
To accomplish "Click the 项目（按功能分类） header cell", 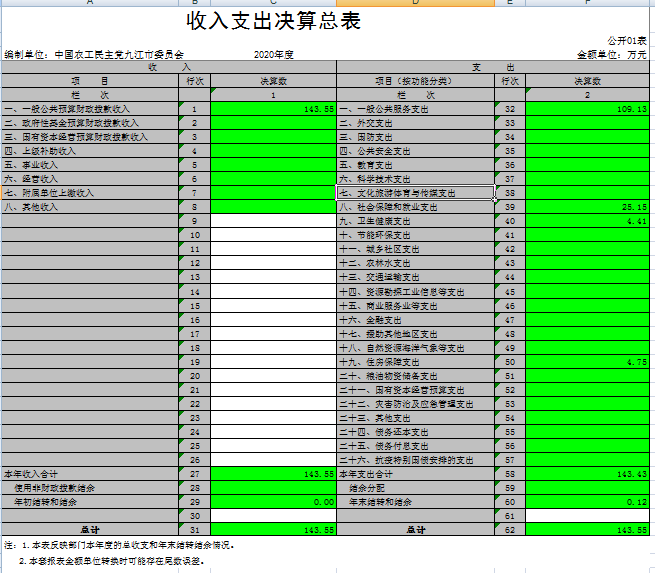I will (x=415, y=80).
